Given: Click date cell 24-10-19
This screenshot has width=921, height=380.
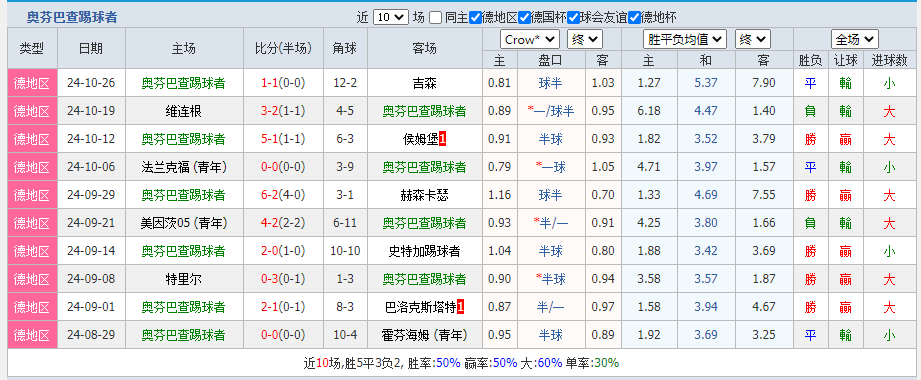Looking at the screenshot, I should [91, 111].
